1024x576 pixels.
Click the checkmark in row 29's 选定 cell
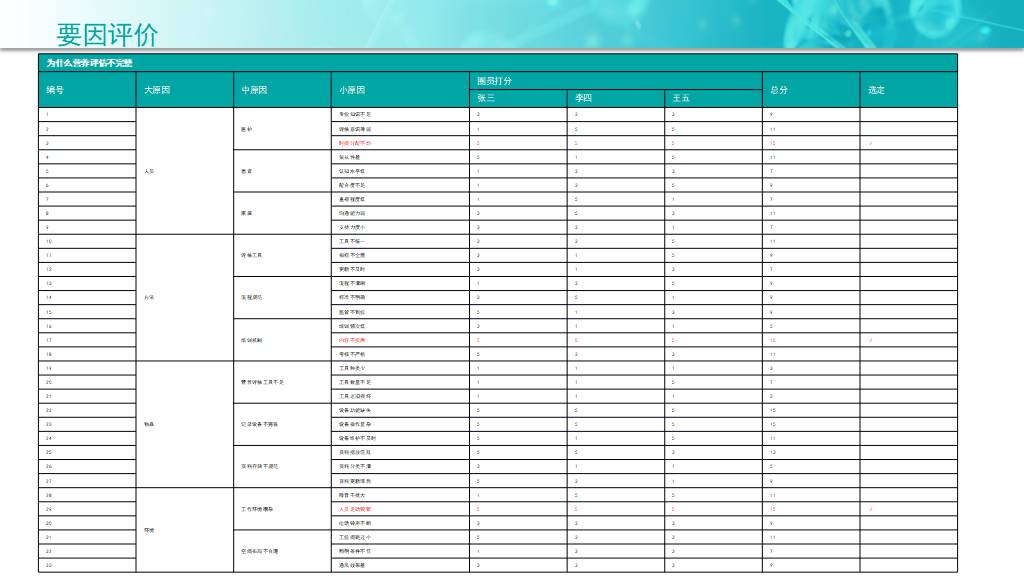point(872,509)
